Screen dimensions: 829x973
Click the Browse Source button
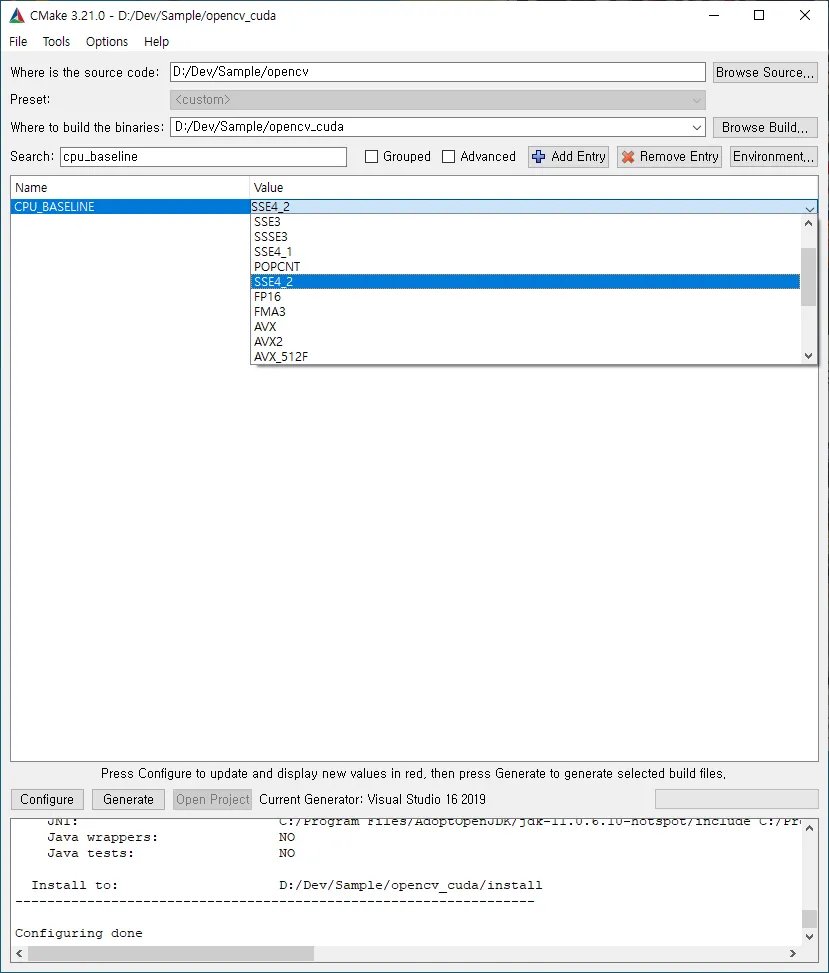764,73
